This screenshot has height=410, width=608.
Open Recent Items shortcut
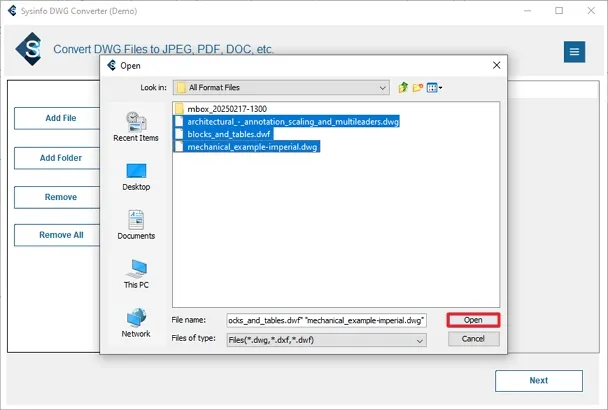click(x=136, y=127)
